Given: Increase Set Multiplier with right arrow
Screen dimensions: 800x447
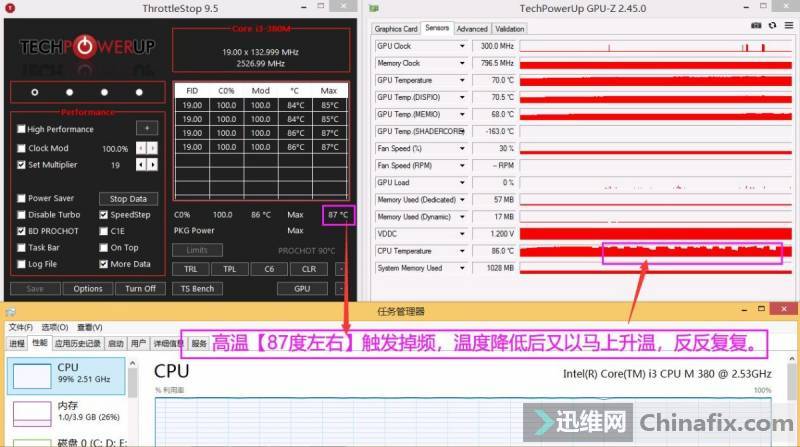Looking at the screenshot, I should 152,165.
